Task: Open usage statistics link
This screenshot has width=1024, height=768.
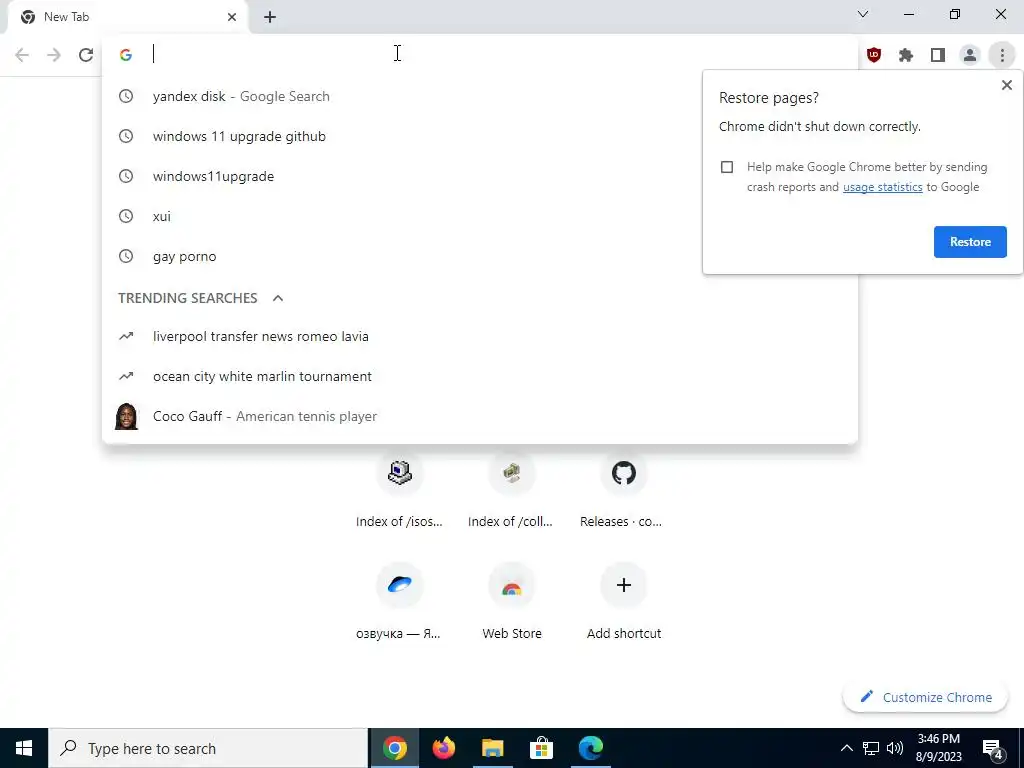Action: click(882, 187)
